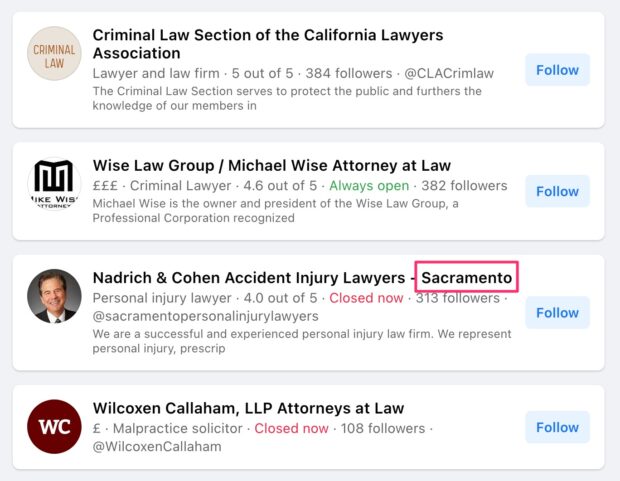Open Wilcoxen Callaham, LLP Attorneys at Law title
The width and height of the screenshot is (620, 481).
(x=248, y=408)
